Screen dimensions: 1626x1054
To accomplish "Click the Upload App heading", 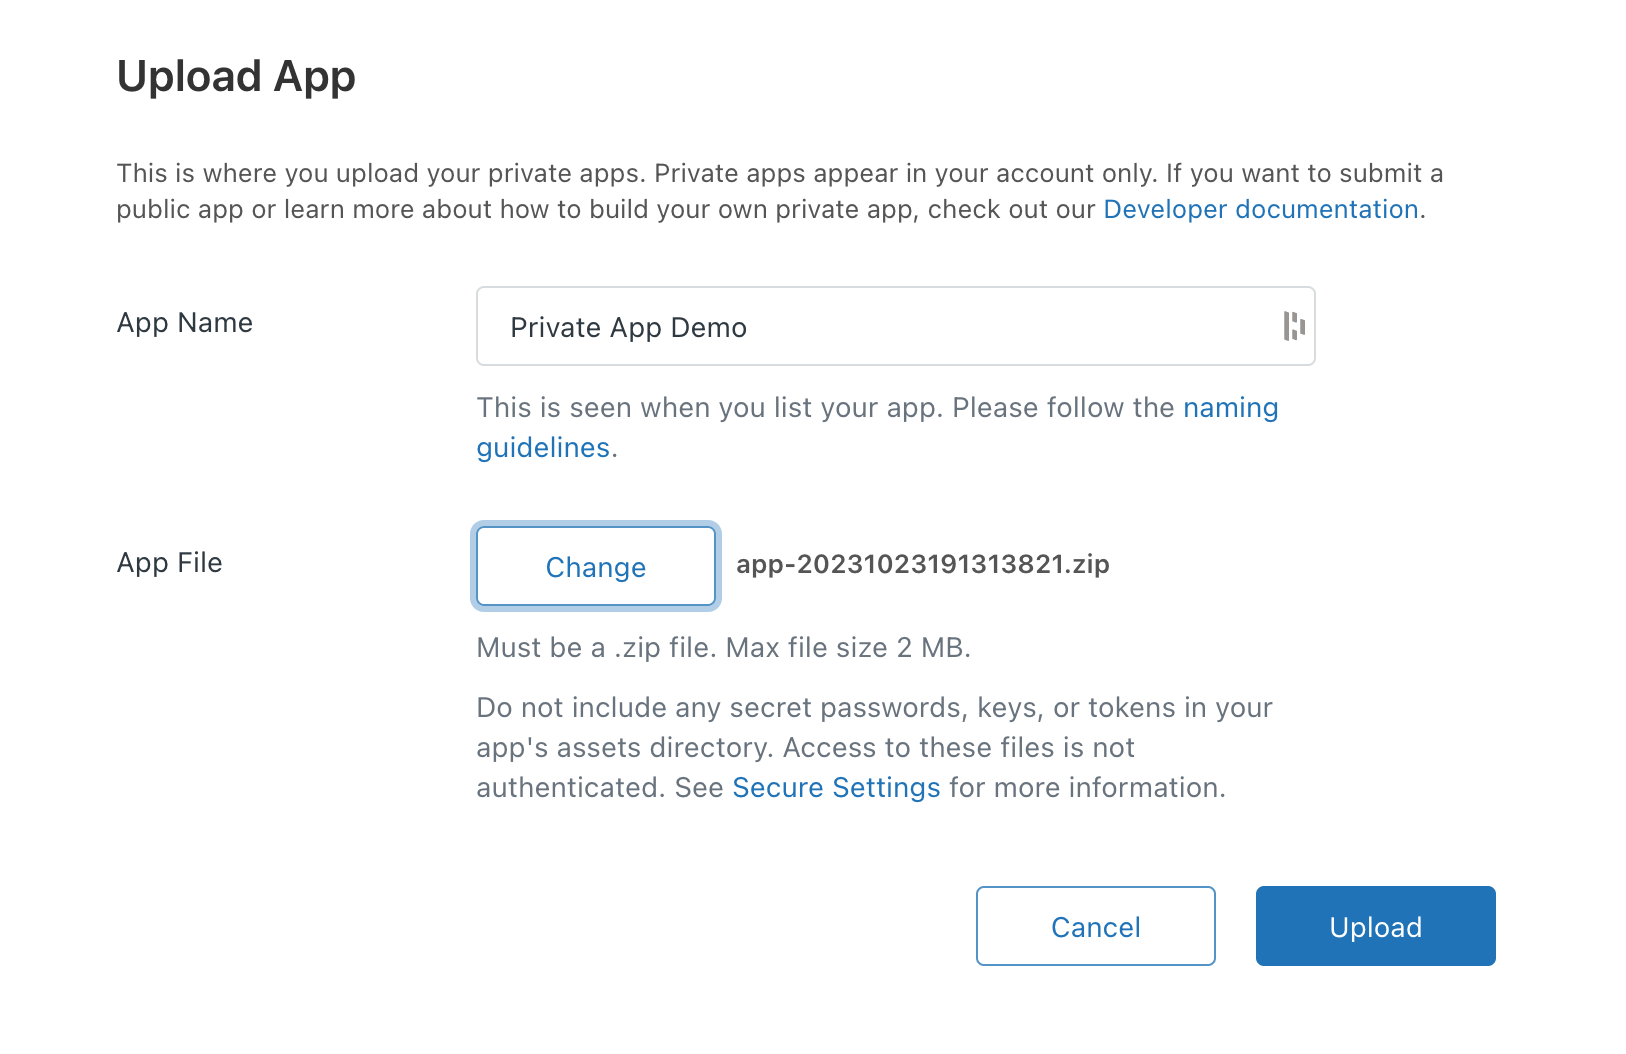I will (x=236, y=77).
